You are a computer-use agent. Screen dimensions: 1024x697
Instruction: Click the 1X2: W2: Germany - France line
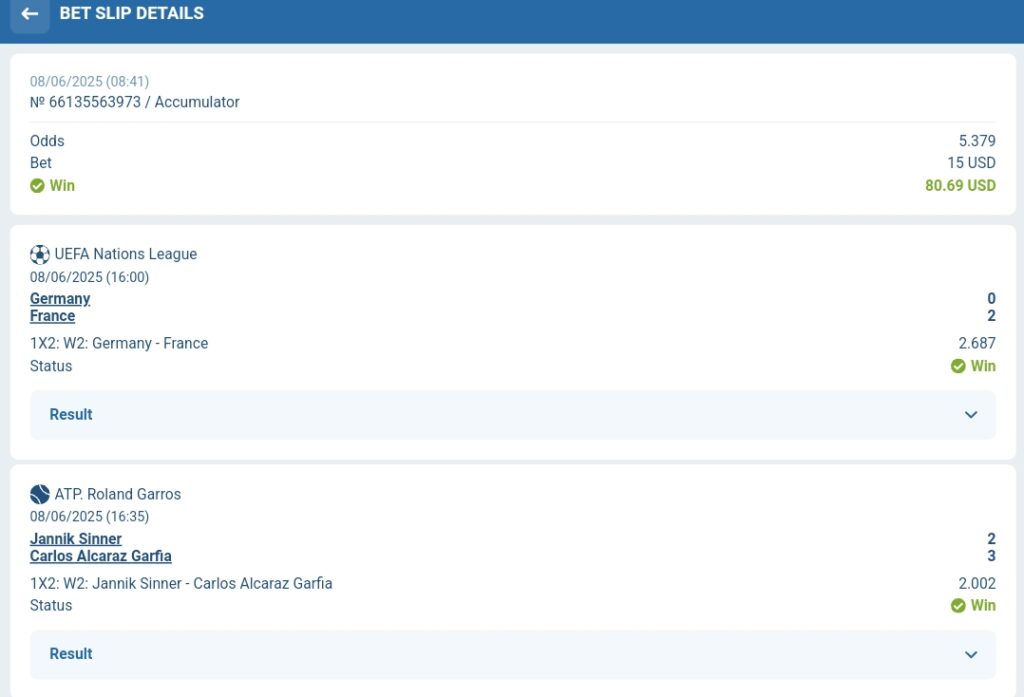tap(119, 344)
